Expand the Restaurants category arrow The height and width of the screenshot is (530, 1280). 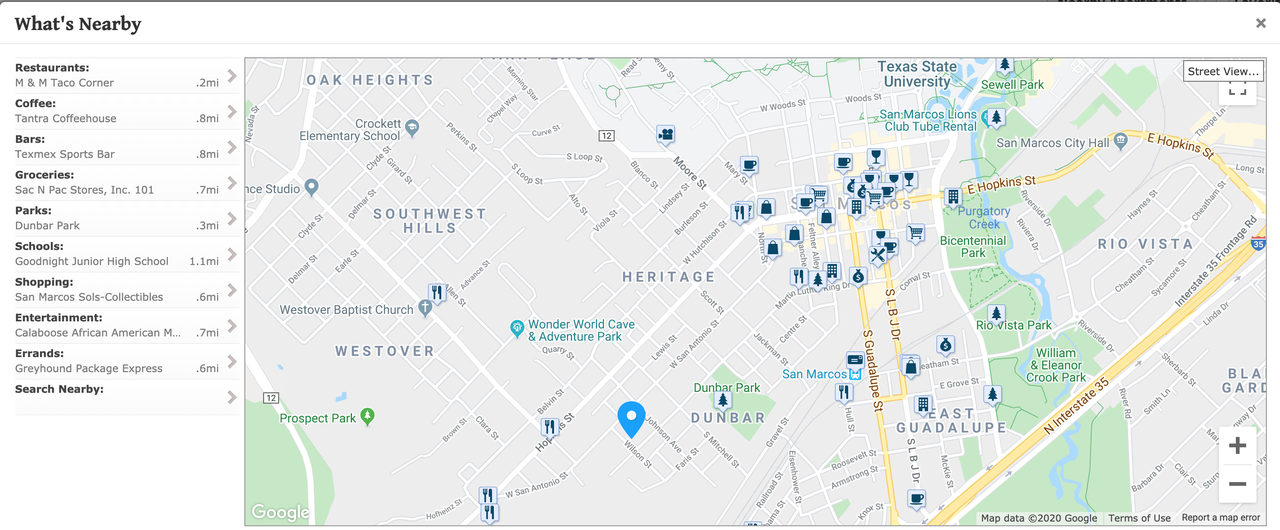(232, 76)
